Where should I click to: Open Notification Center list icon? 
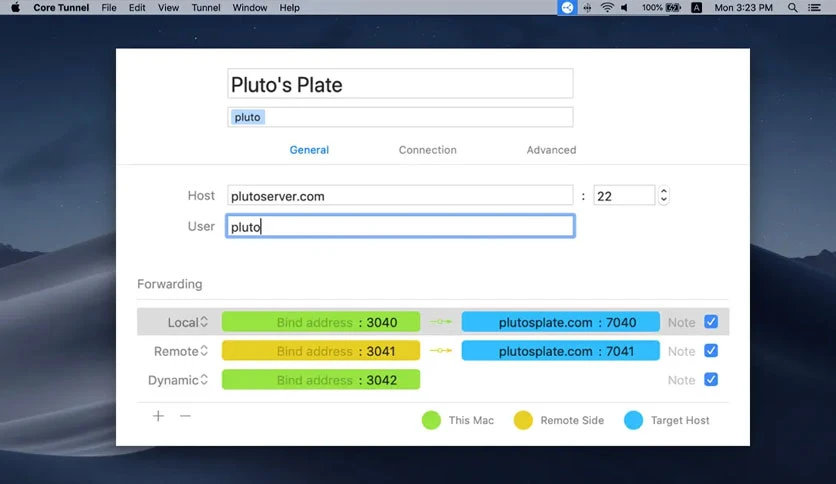tap(814, 7)
